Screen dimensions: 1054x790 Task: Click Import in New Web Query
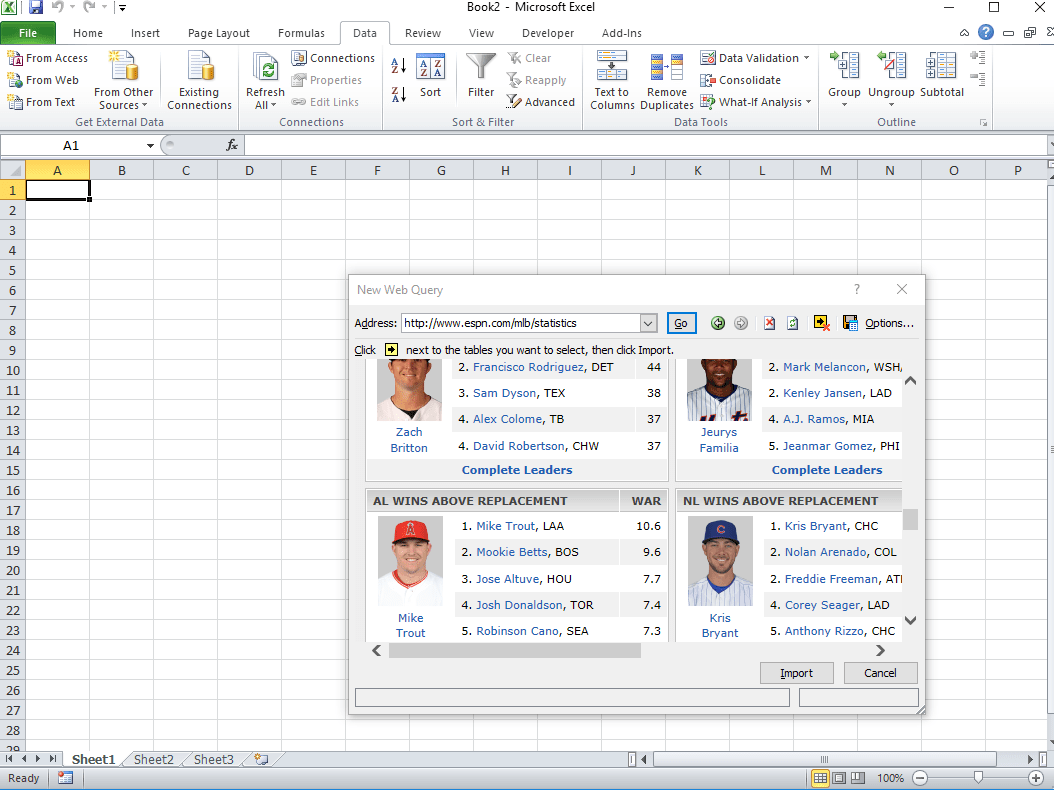(797, 673)
